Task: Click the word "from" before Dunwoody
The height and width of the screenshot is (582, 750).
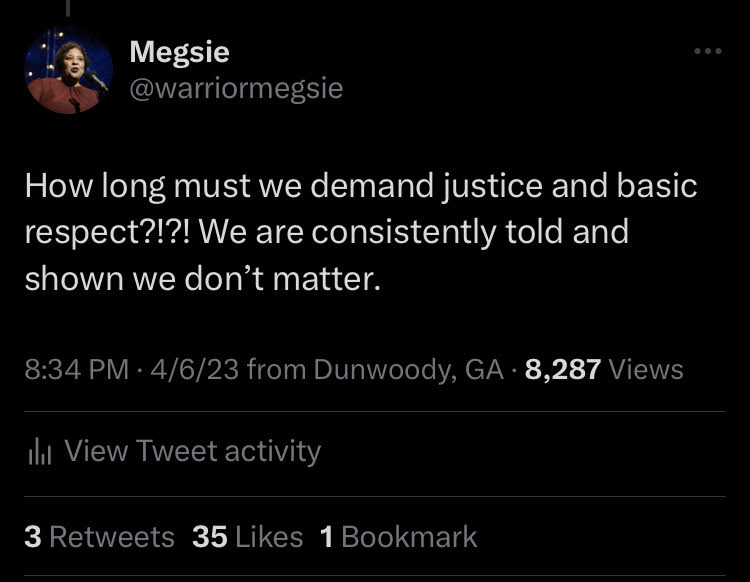Action: pos(275,370)
